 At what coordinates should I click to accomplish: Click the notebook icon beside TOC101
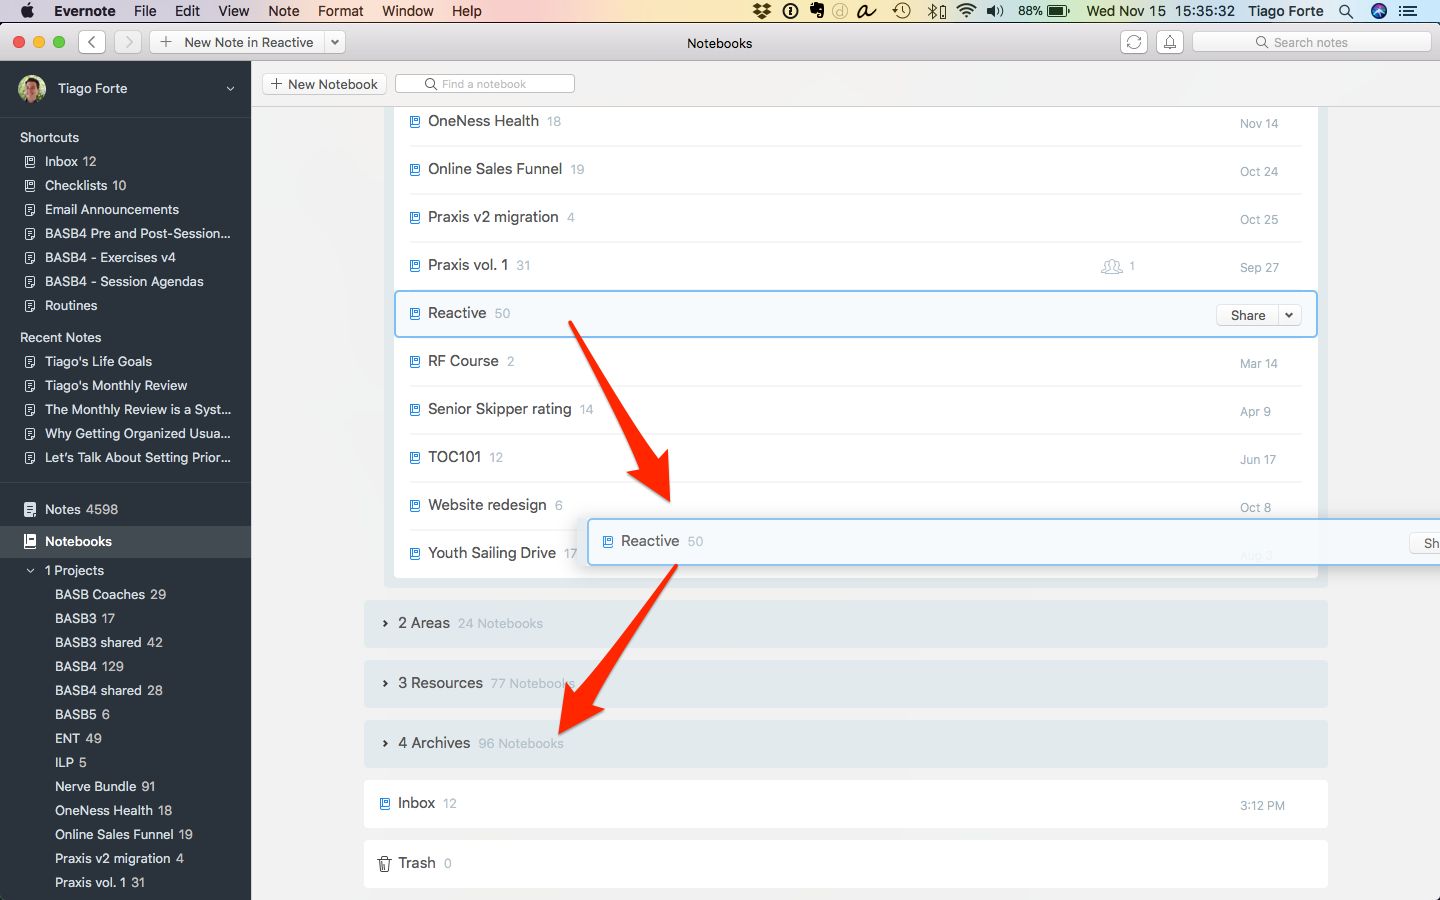[x=415, y=457]
